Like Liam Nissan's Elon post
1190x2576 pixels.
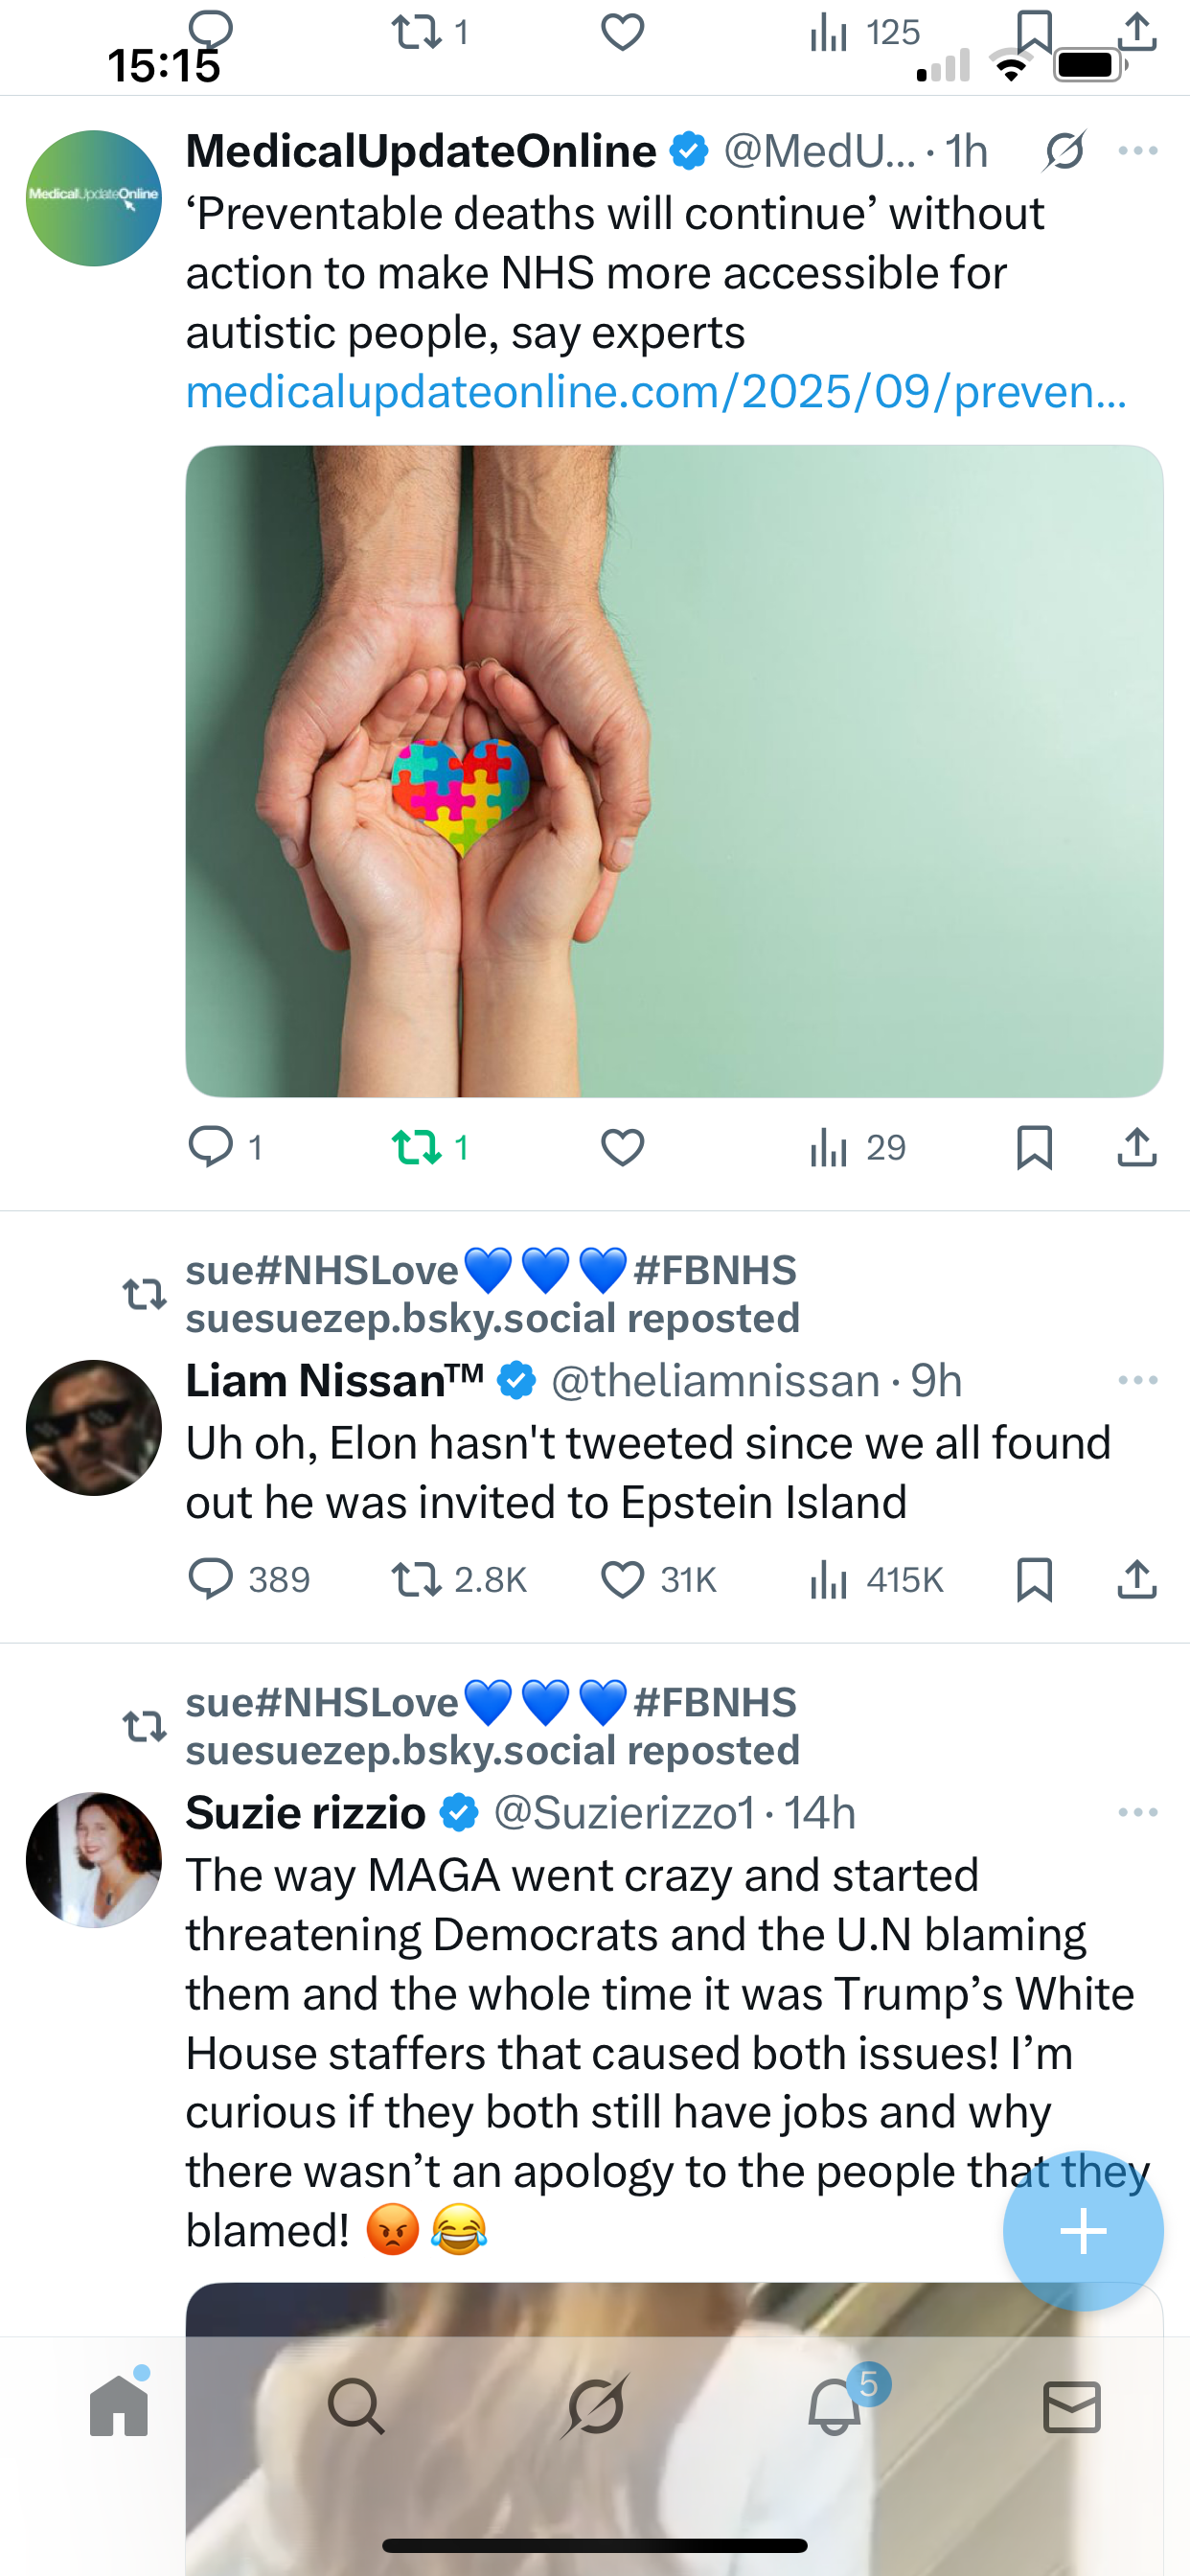pos(622,1580)
